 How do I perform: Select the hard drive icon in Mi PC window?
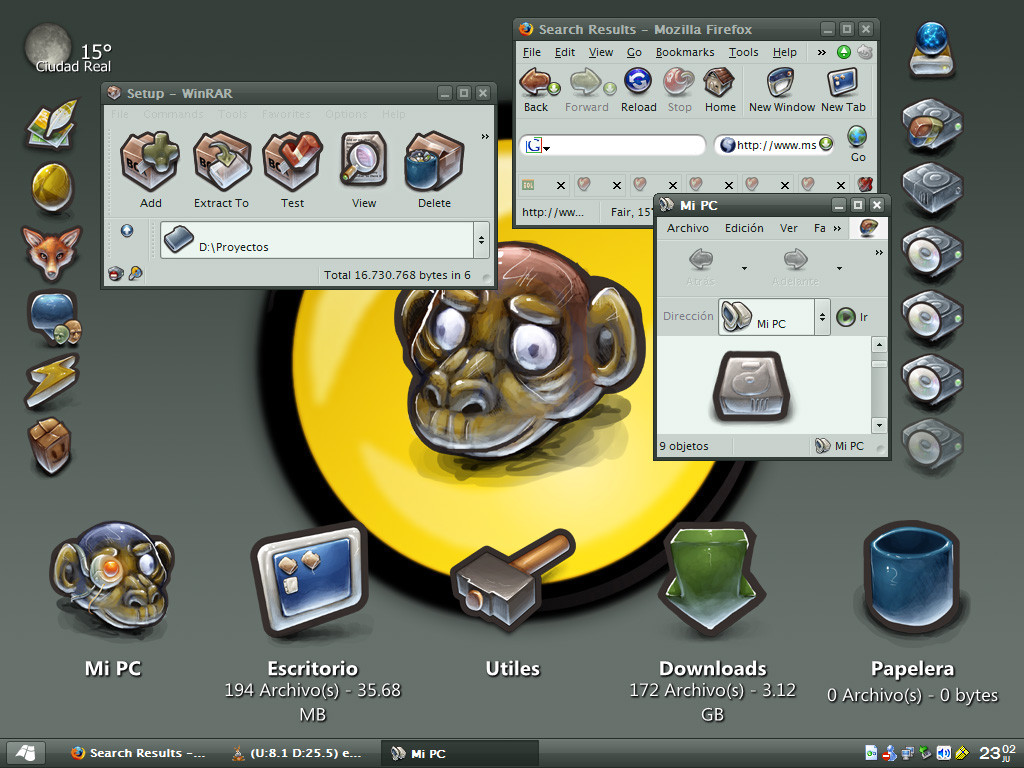pos(751,385)
